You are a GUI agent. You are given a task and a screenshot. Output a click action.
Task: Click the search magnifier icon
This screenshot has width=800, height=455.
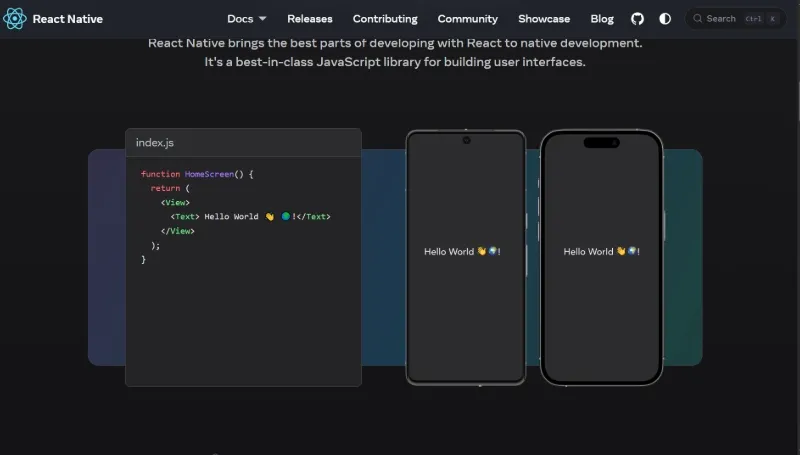pyautogui.click(x=697, y=18)
